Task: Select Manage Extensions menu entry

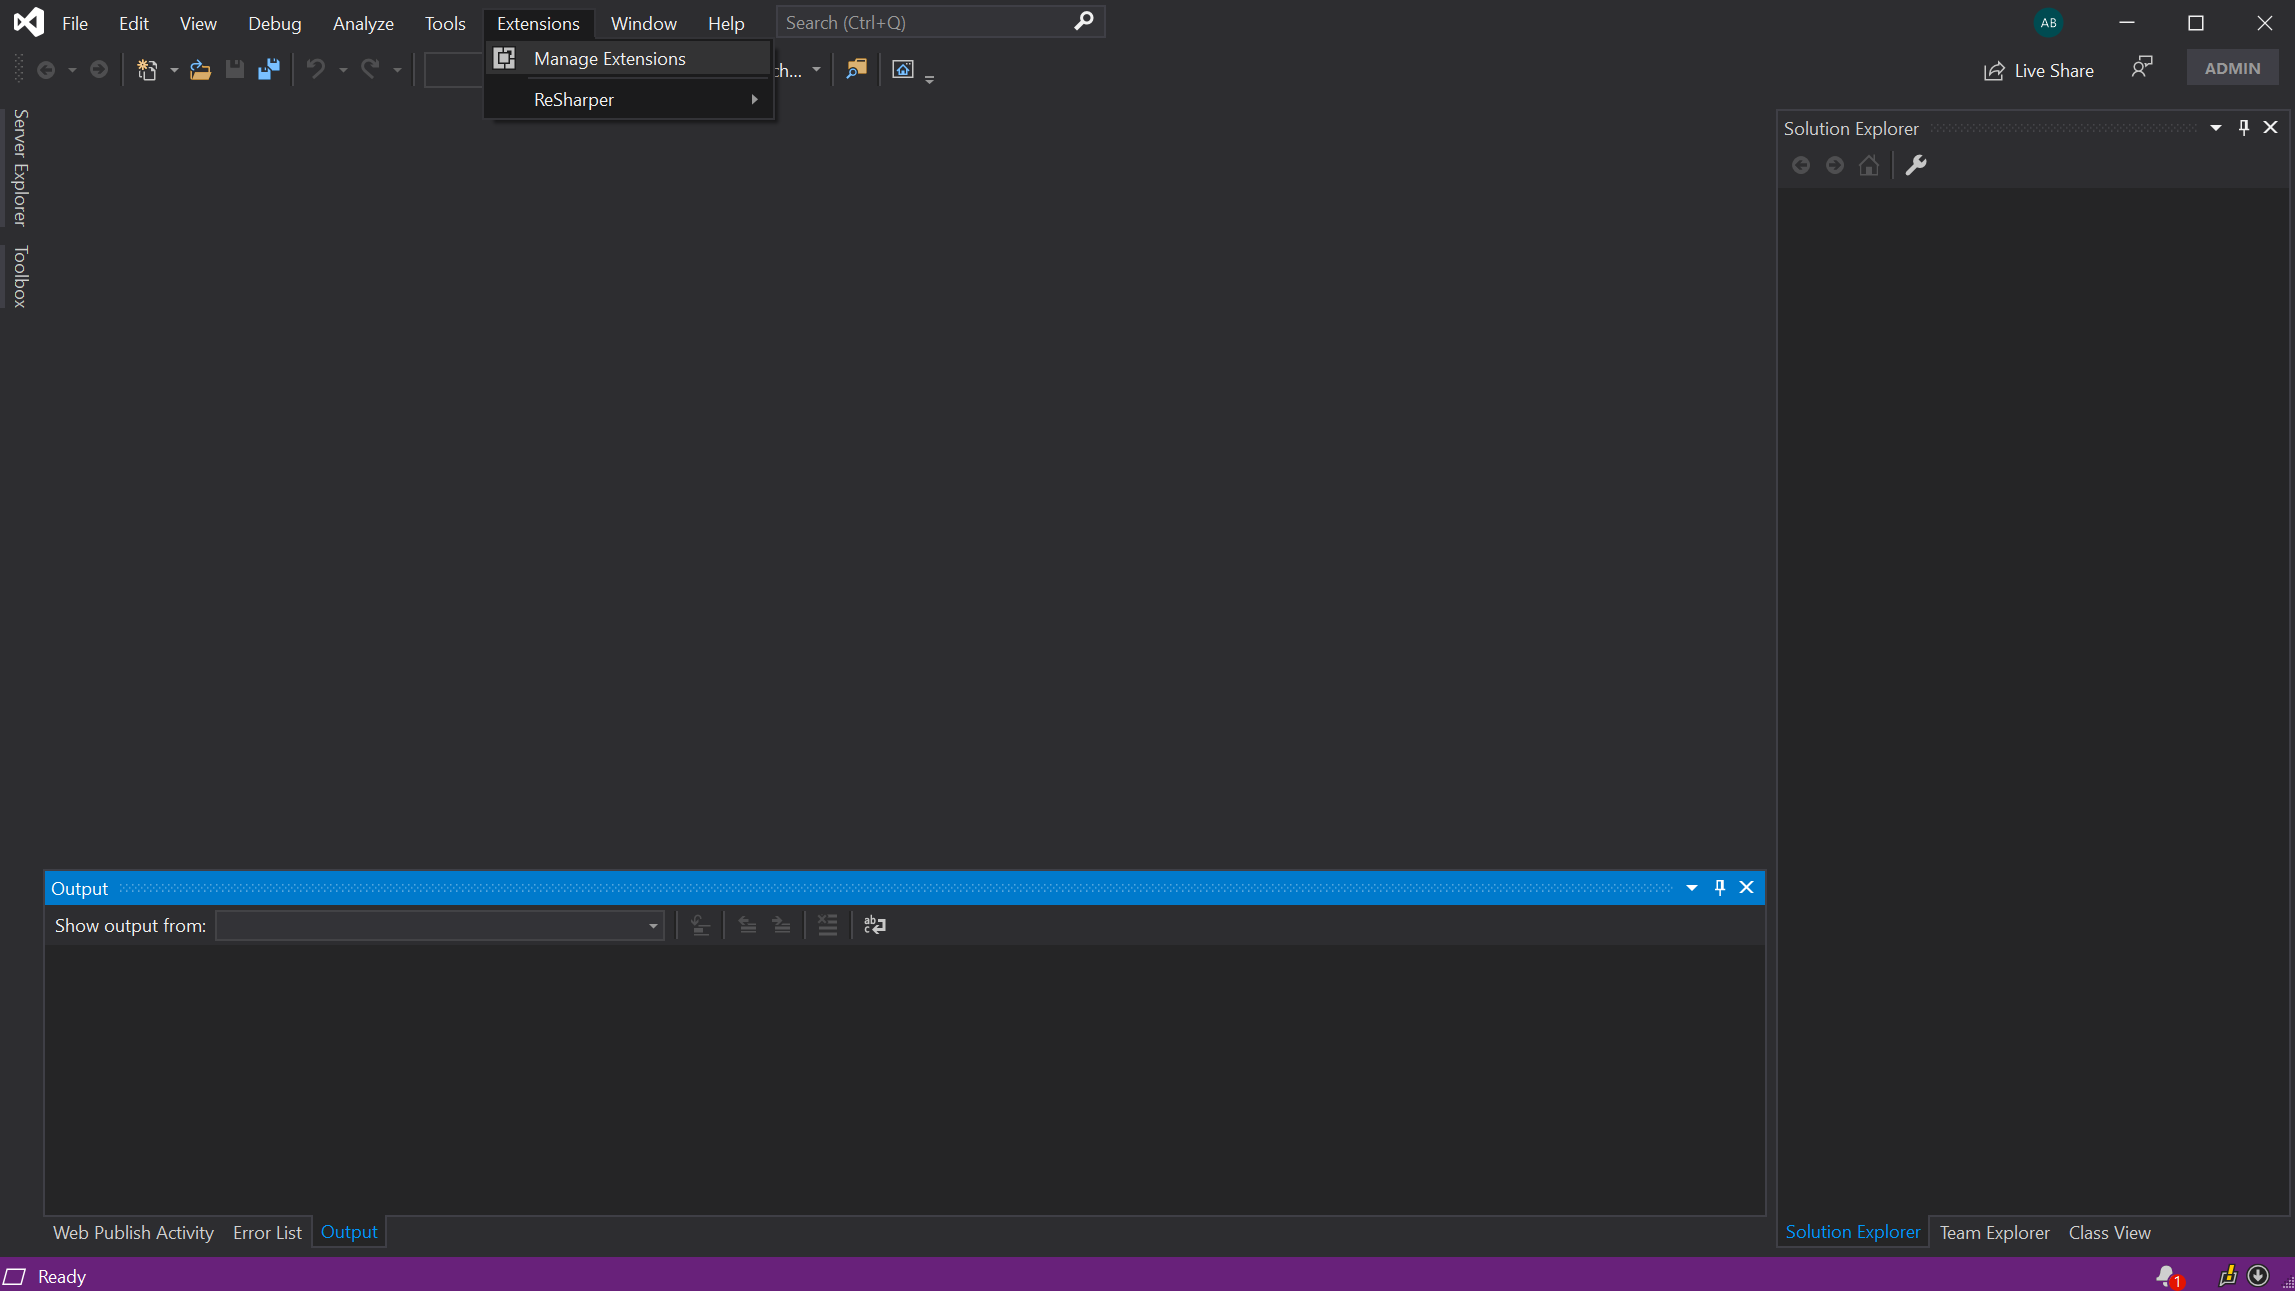Action: click(629, 58)
